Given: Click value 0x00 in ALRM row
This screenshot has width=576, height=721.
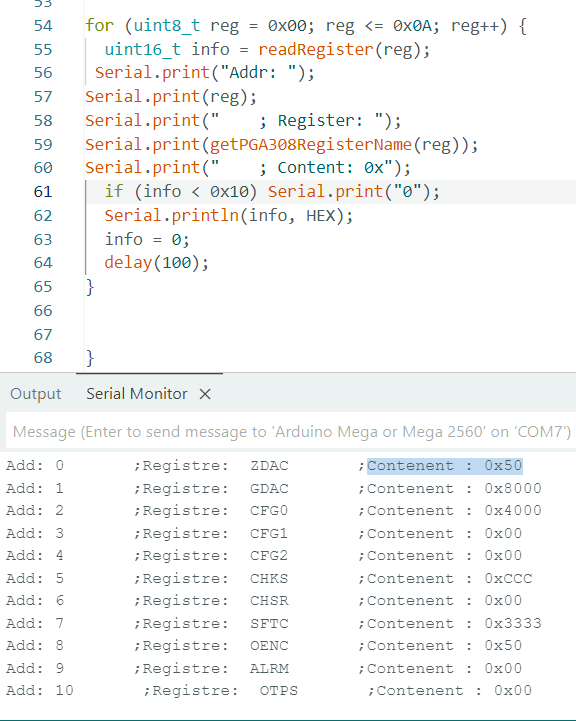Looking at the screenshot, I should pyautogui.click(x=503, y=668).
